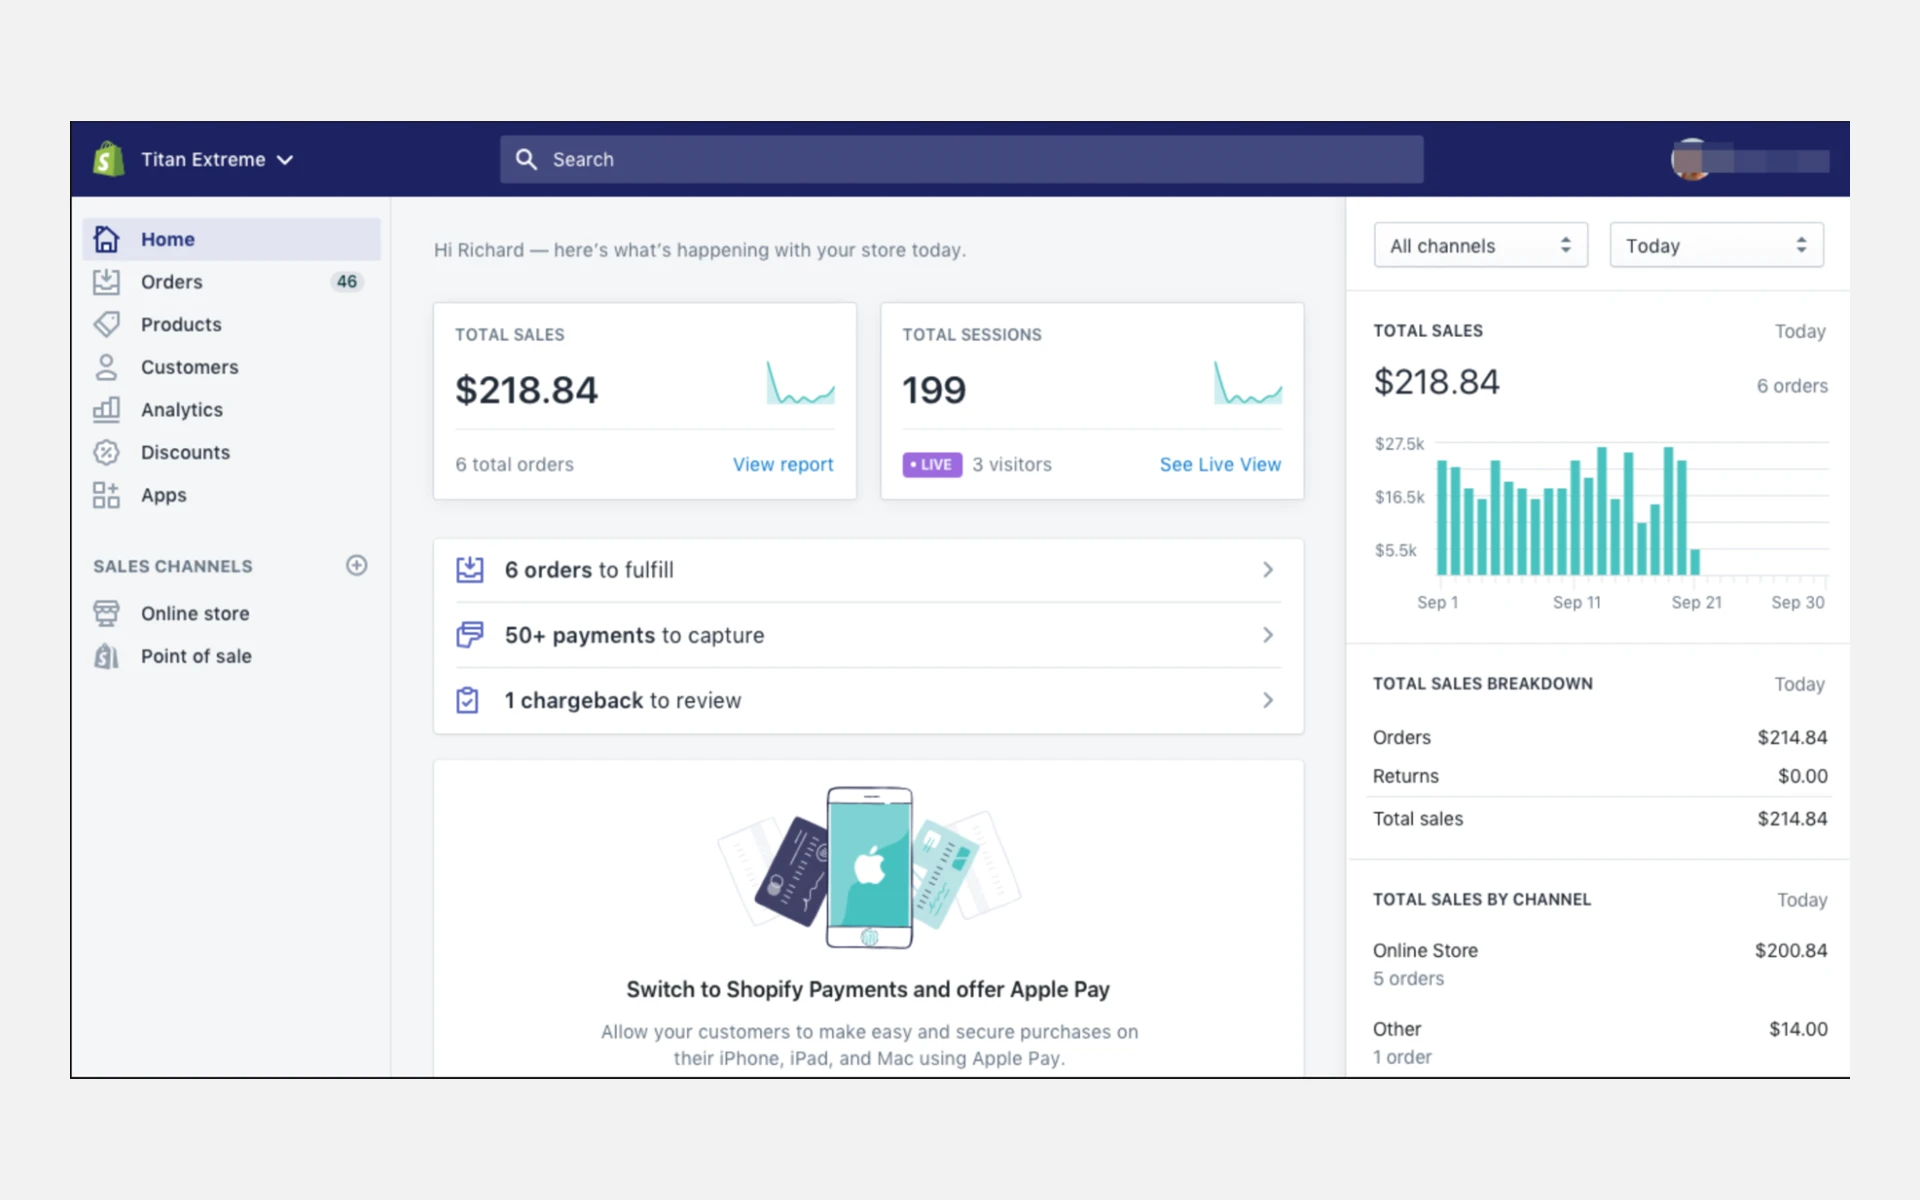This screenshot has height=1200, width=1920.
Task: Open the 6 orders to fulfill row
Action: 867,570
